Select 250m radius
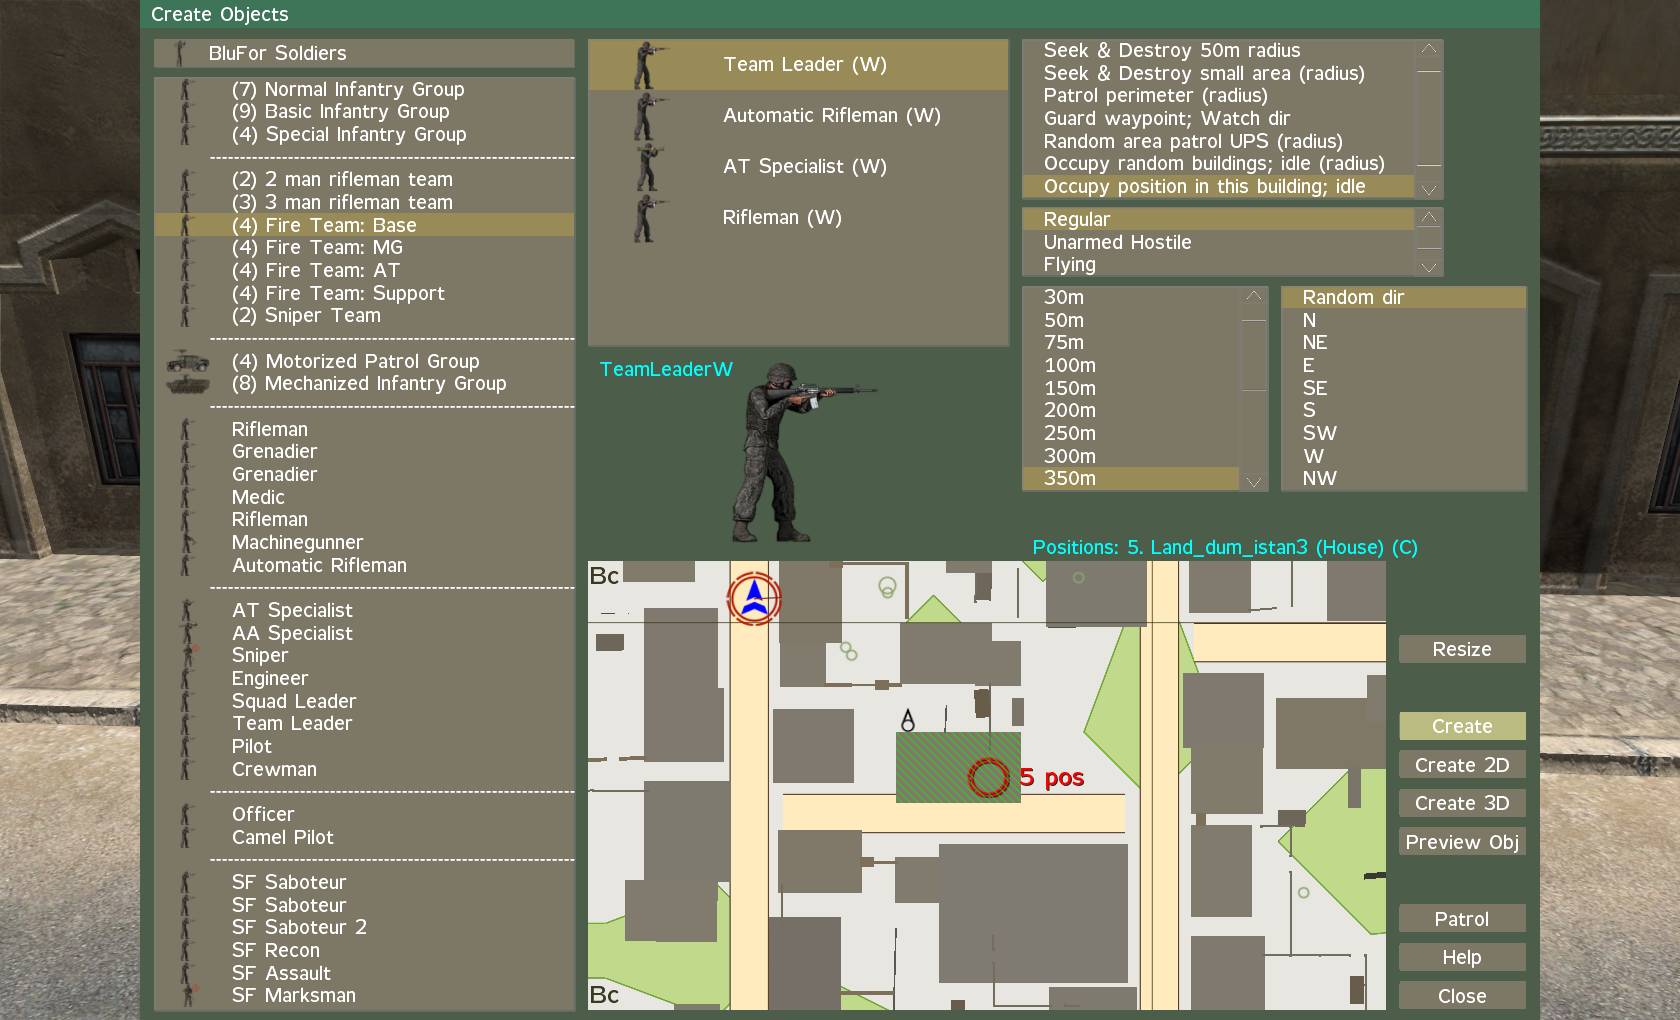 pos(1130,433)
